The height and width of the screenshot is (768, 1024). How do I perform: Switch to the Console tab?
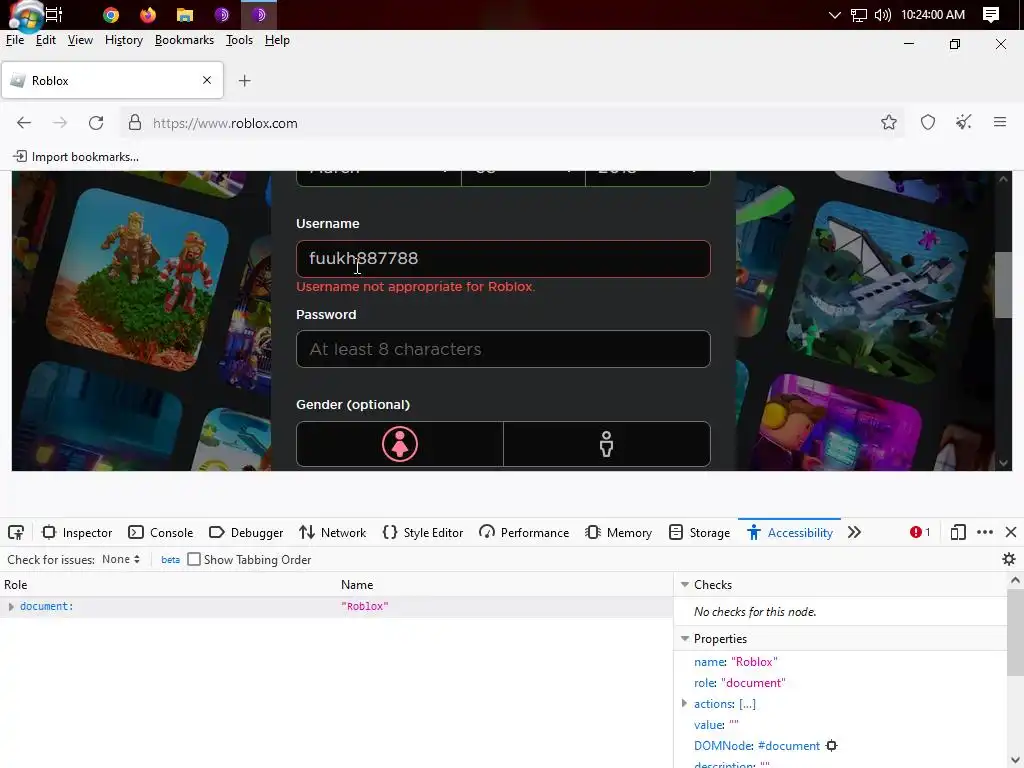pyautogui.click(x=161, y=532)
